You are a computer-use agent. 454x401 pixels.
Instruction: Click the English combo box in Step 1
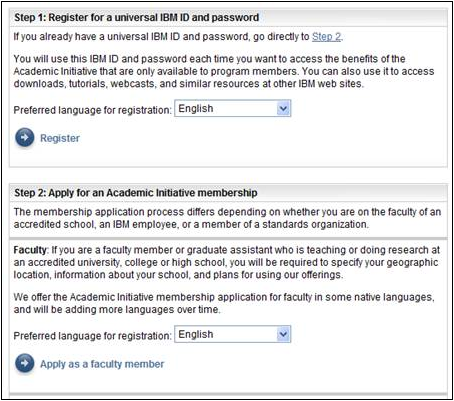tap(233, 108)
